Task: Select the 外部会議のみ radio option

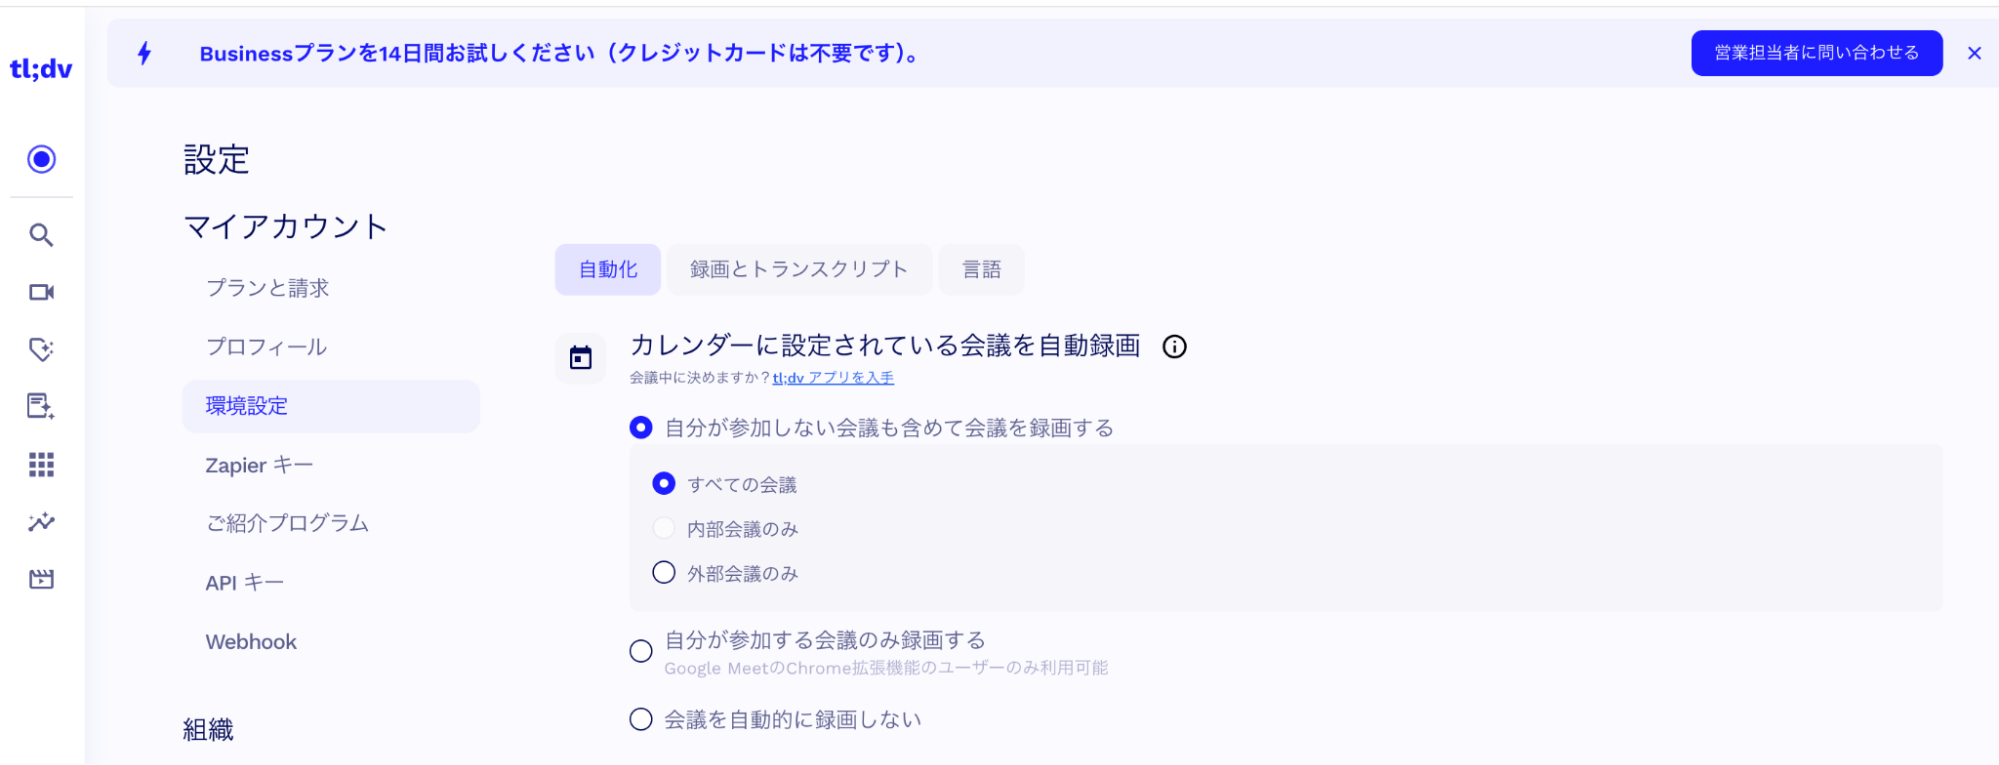Action: [664, 573]
